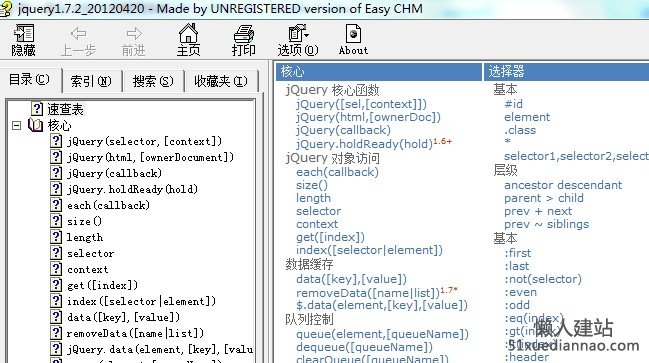This screenshot has height=363, width=649.
Task: Open parent > child selector link
Action: pyautogui.click(x=544, y=198)
